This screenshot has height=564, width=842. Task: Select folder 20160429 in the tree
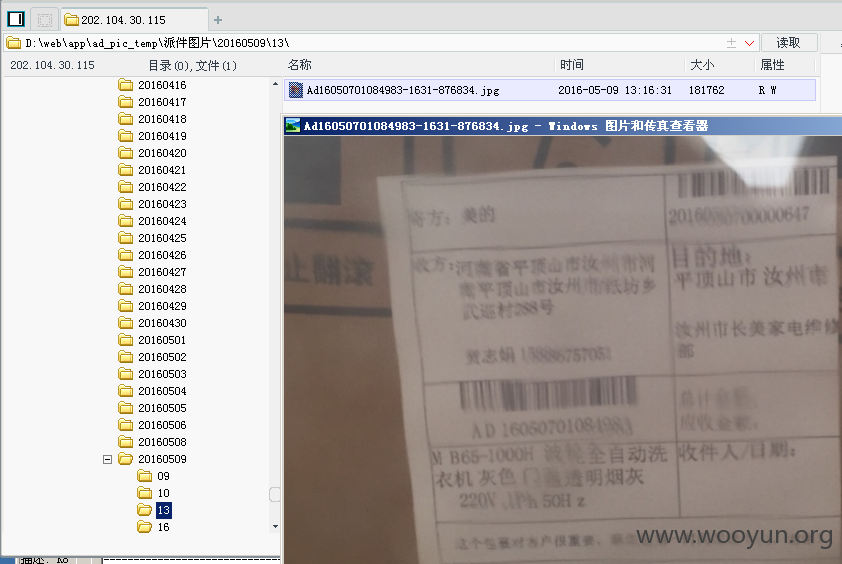click(162, 306)
